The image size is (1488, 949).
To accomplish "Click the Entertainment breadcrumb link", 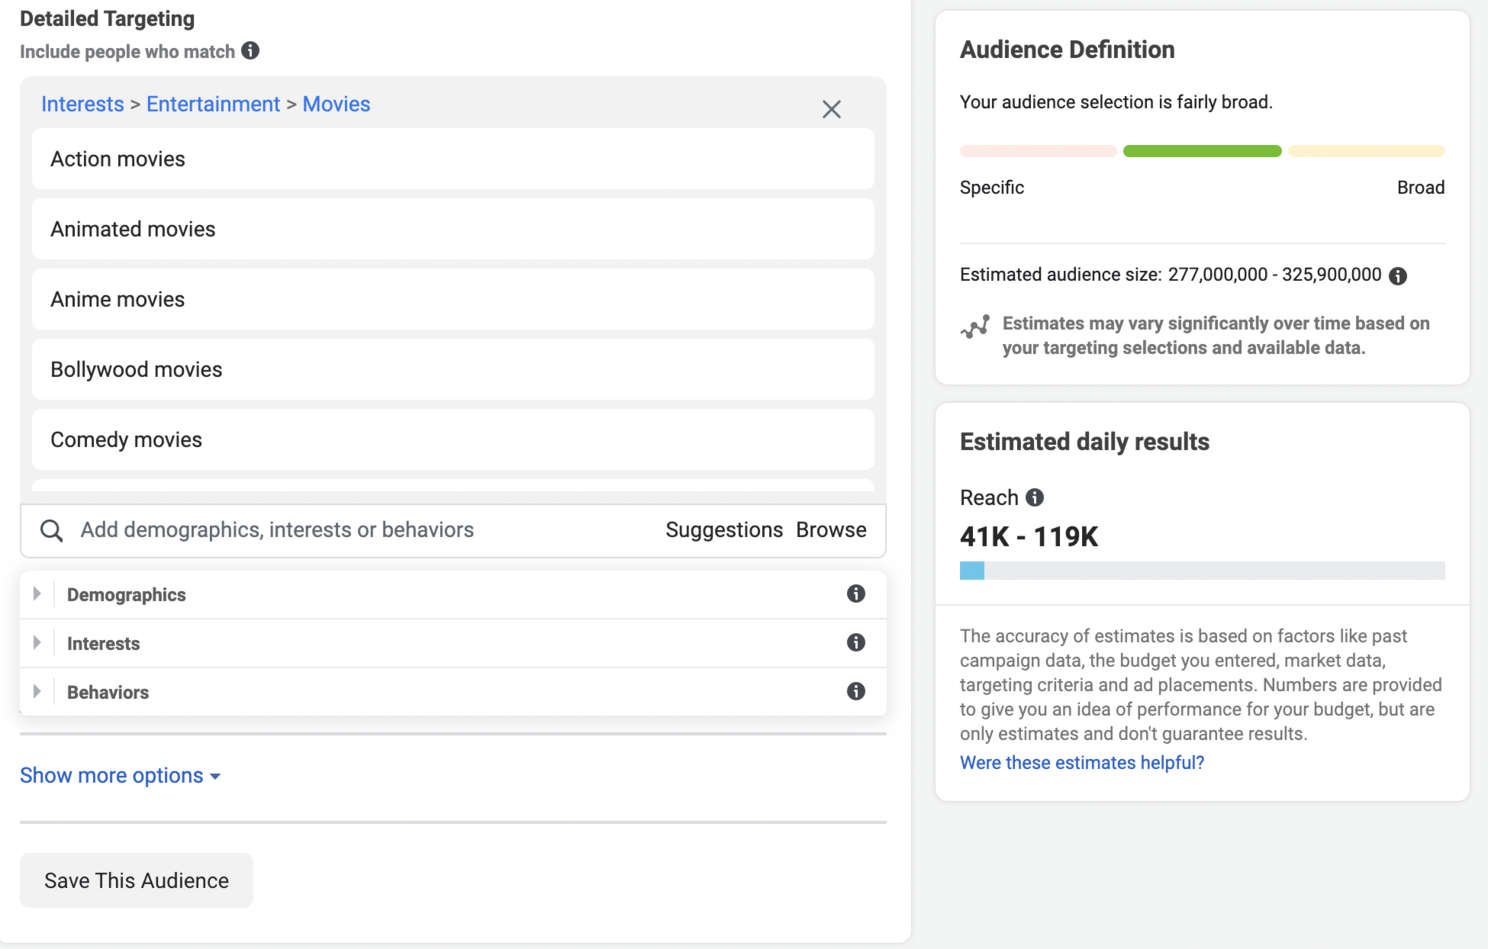I will click(213, 104).
